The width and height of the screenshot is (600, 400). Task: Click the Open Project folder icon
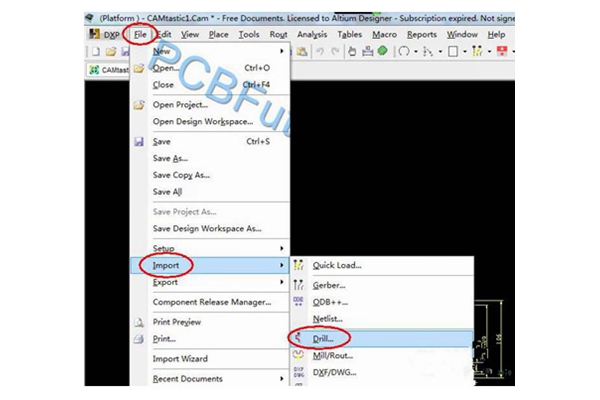[x=139, y=105]
